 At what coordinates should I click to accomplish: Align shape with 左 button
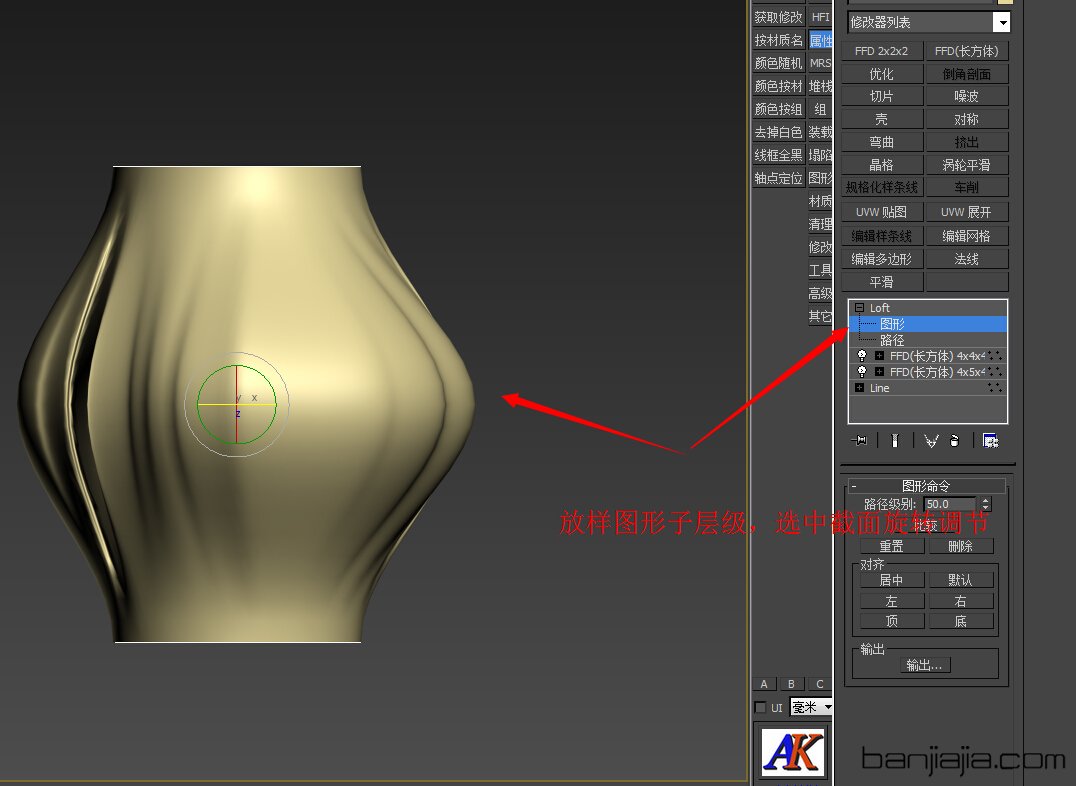[x=892, y=601]
